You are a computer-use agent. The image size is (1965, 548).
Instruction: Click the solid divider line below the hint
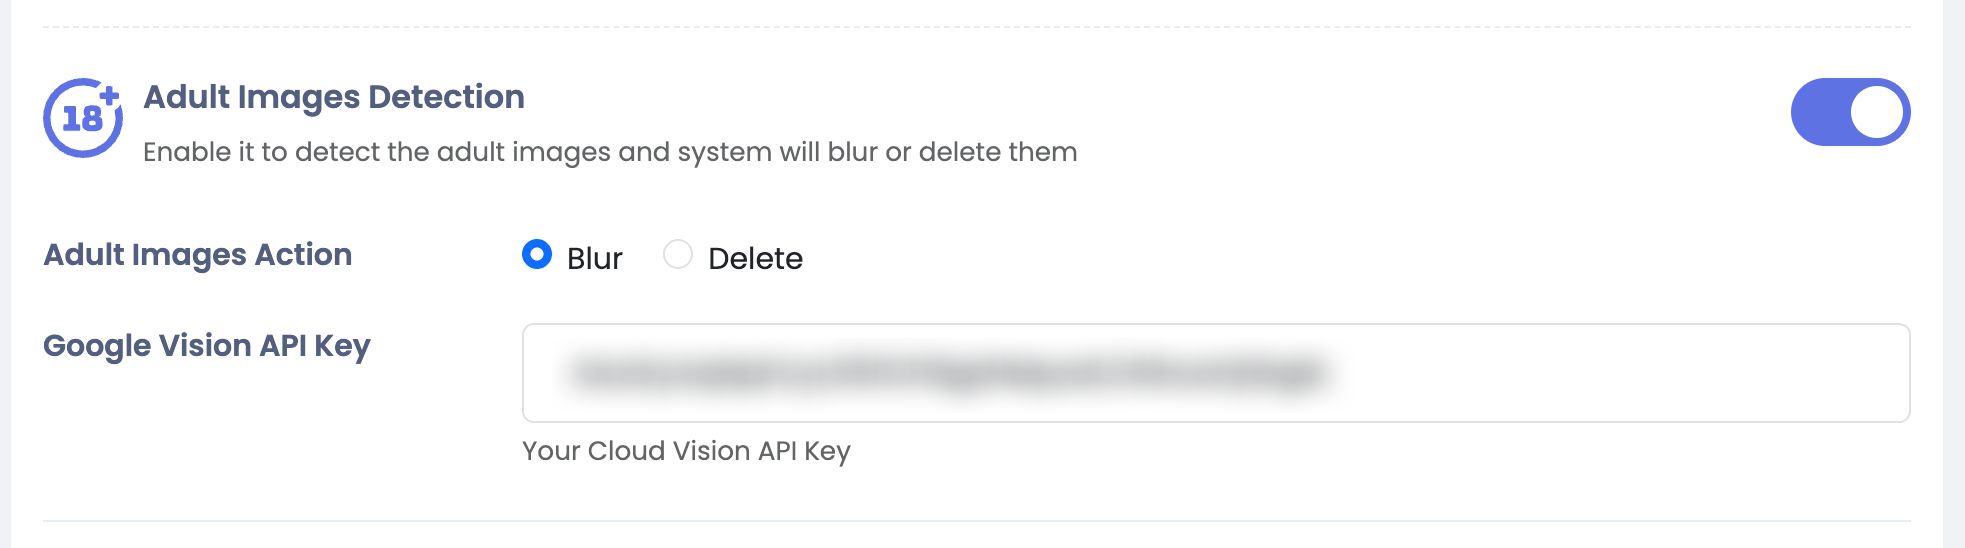pyautogui.click(x=976, y=521)
